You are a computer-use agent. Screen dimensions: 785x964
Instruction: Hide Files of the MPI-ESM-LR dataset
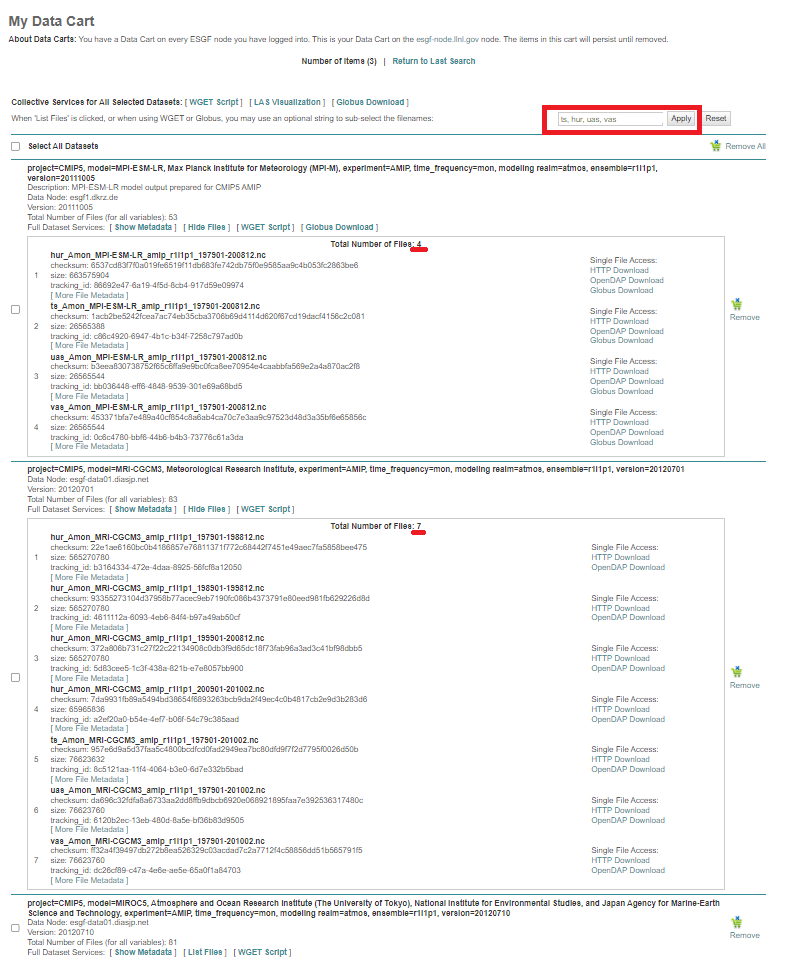[x=207, y=227]
